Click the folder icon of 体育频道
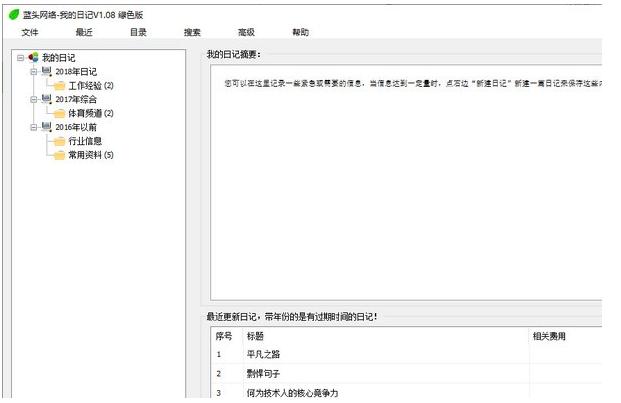 coord(59,114)
